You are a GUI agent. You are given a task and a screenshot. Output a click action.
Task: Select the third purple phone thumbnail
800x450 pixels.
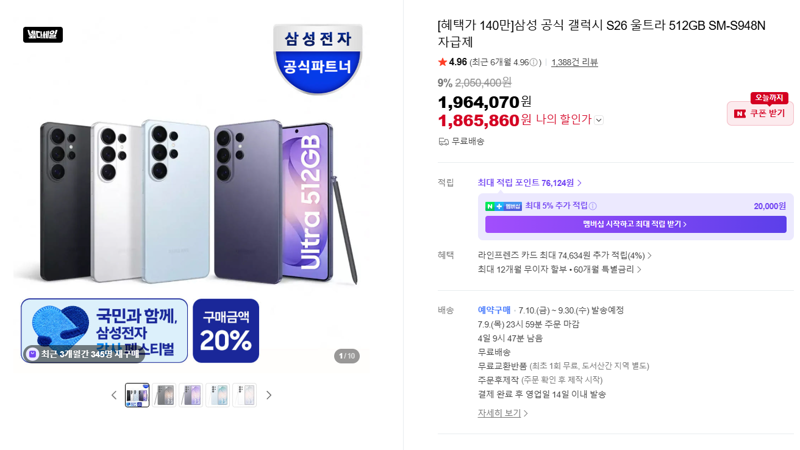(x=191, y=395)
